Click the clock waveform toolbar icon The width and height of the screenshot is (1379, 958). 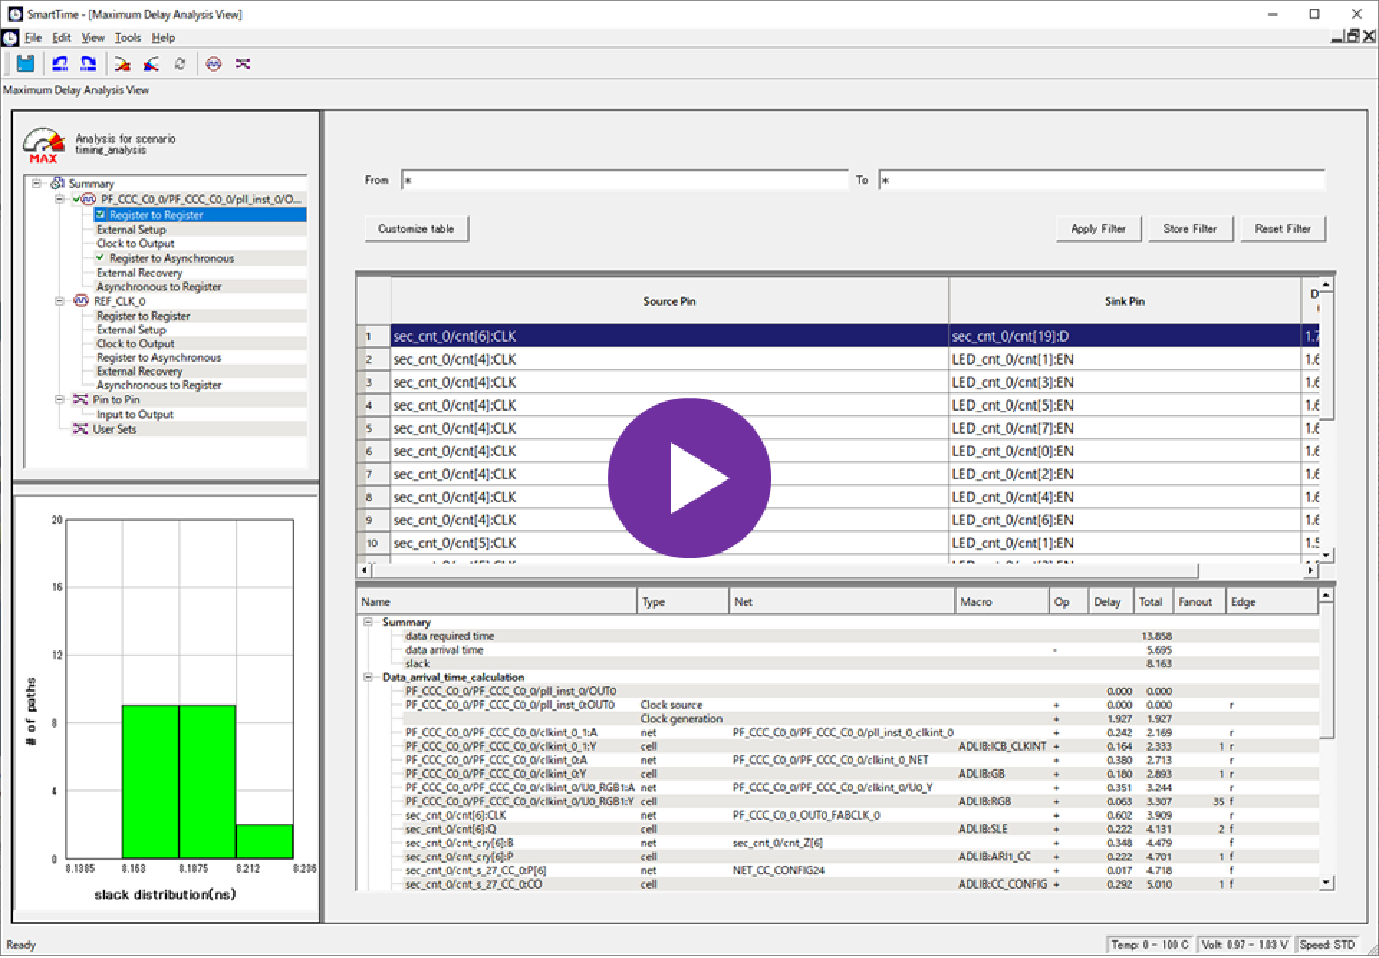[x=213, y=64]
